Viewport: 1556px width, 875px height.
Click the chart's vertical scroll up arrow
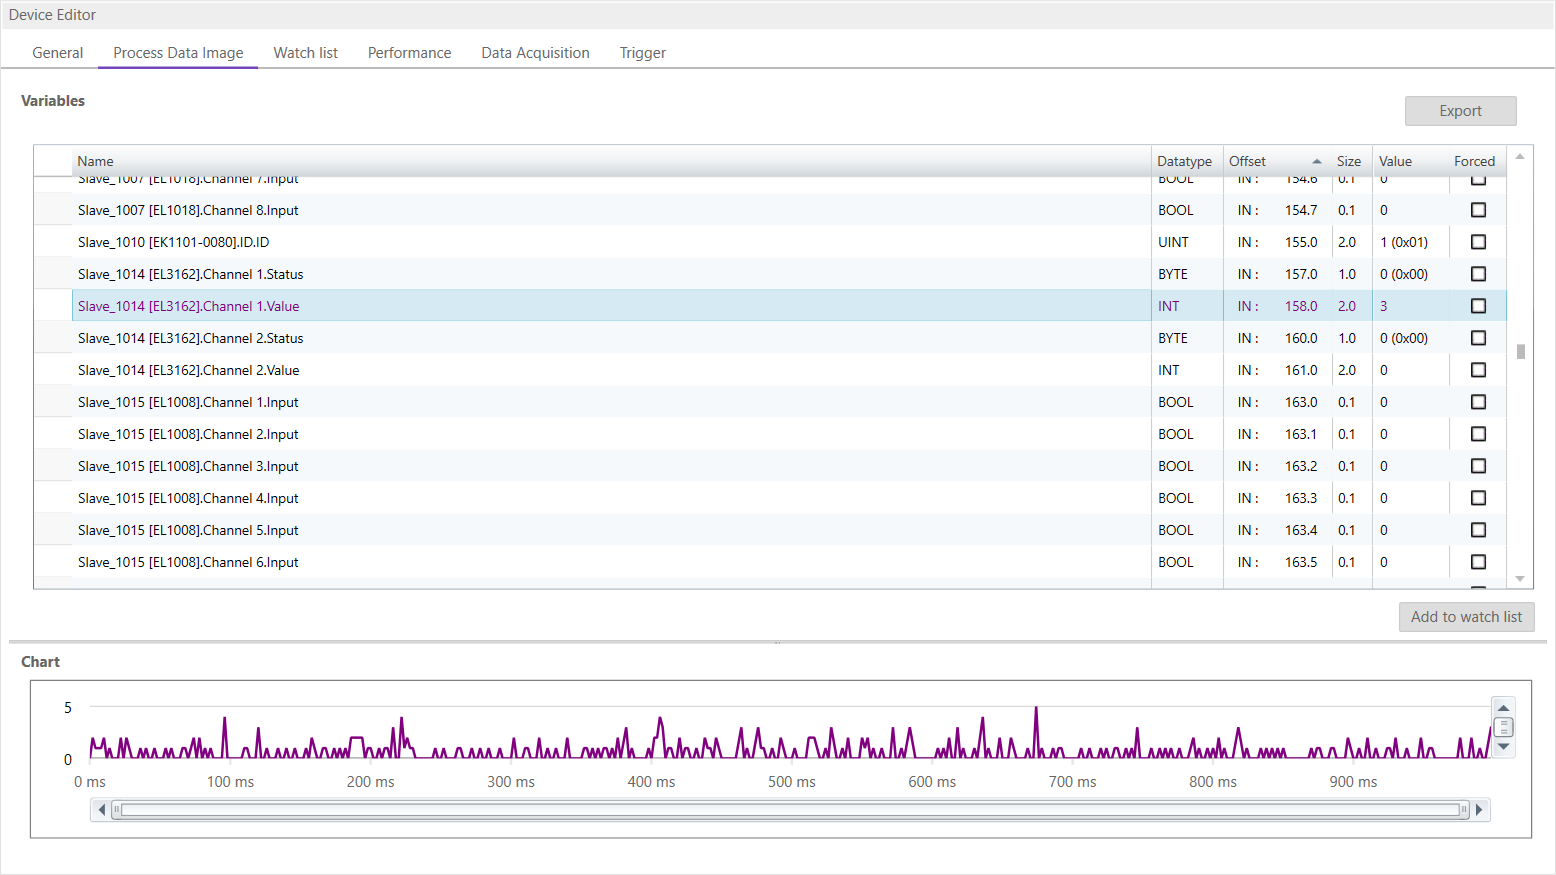(1503, 708)
